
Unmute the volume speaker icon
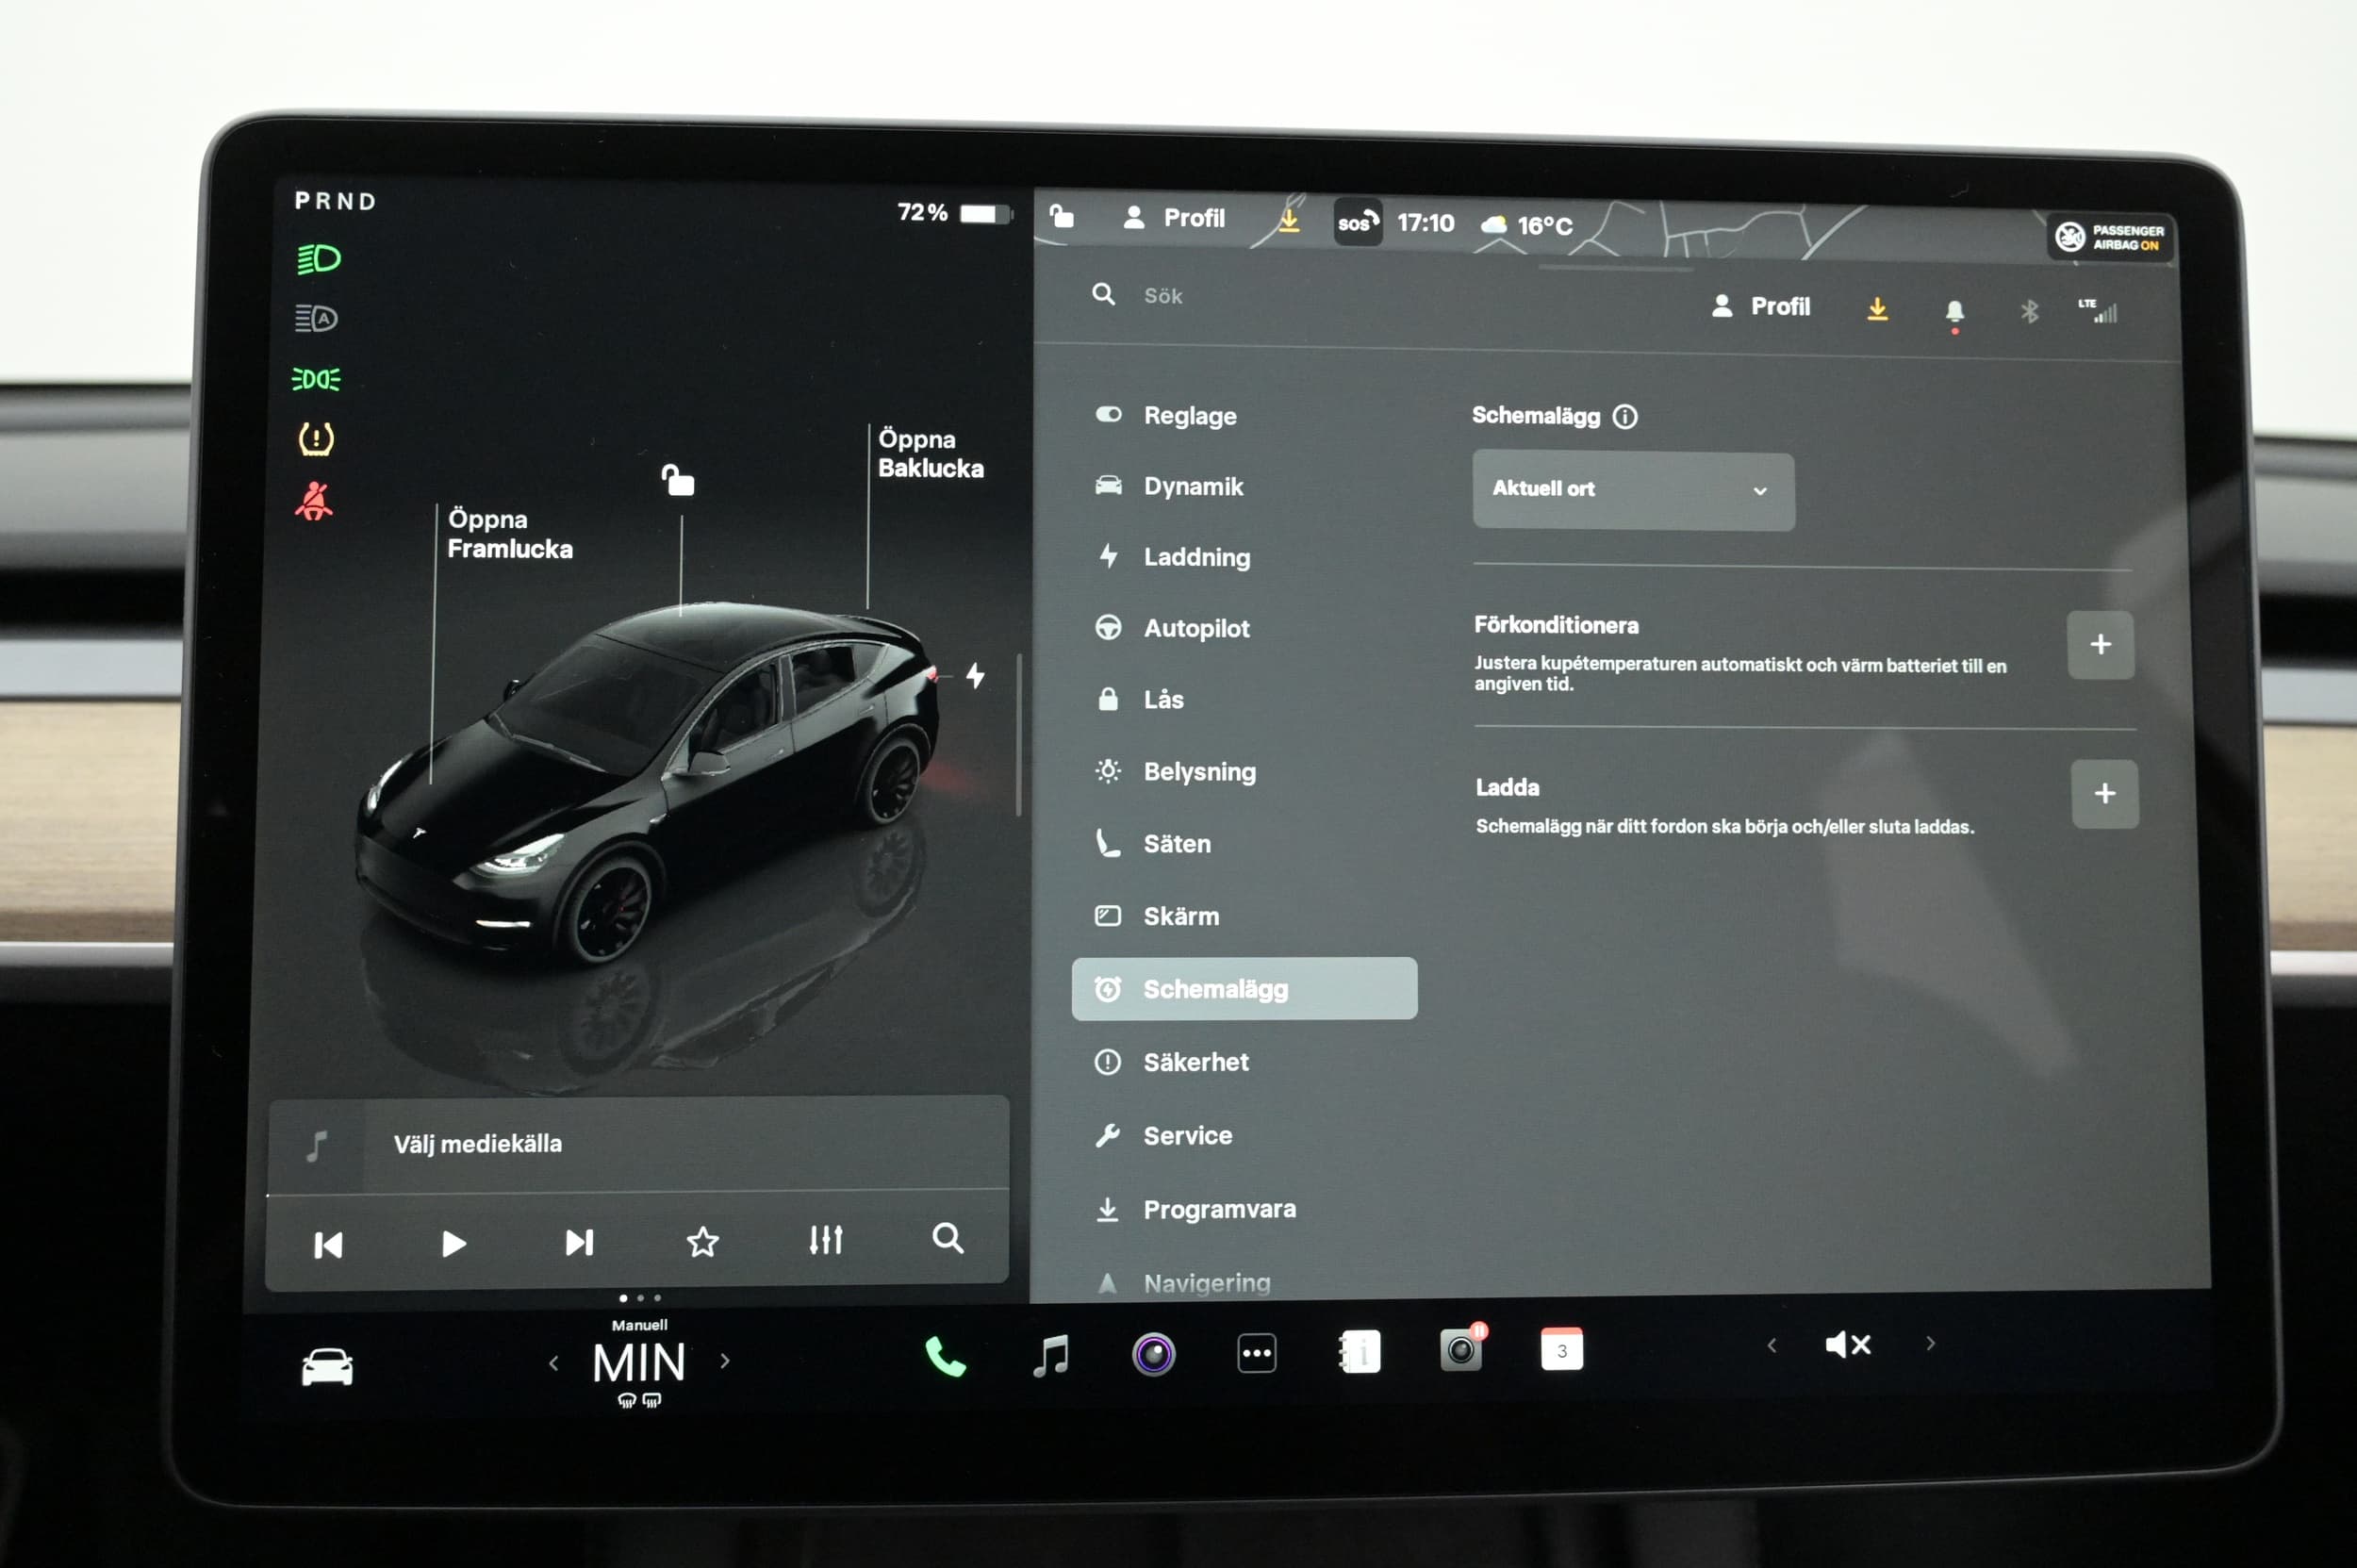(1847, 1345)
